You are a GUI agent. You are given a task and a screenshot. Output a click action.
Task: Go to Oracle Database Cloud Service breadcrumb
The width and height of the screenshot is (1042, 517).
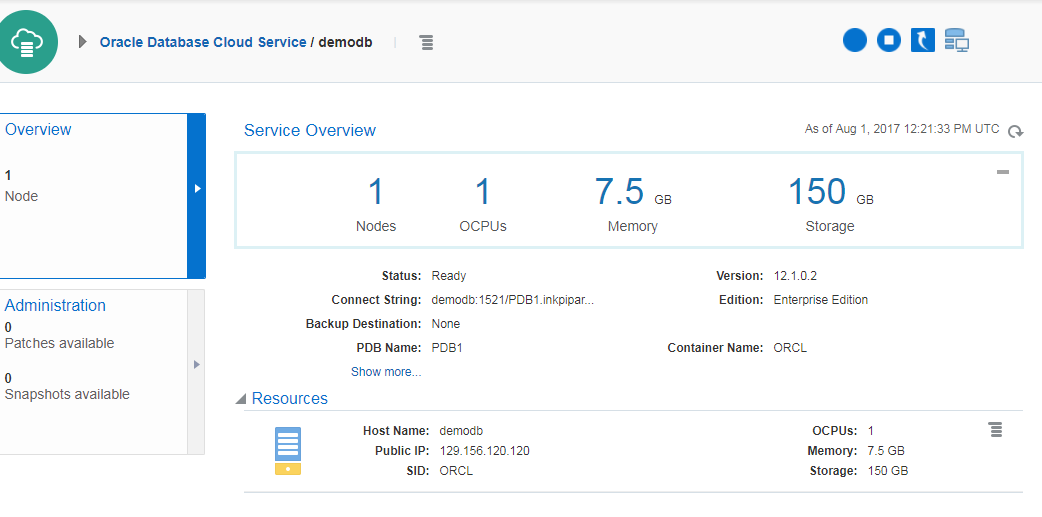point(203,43)
